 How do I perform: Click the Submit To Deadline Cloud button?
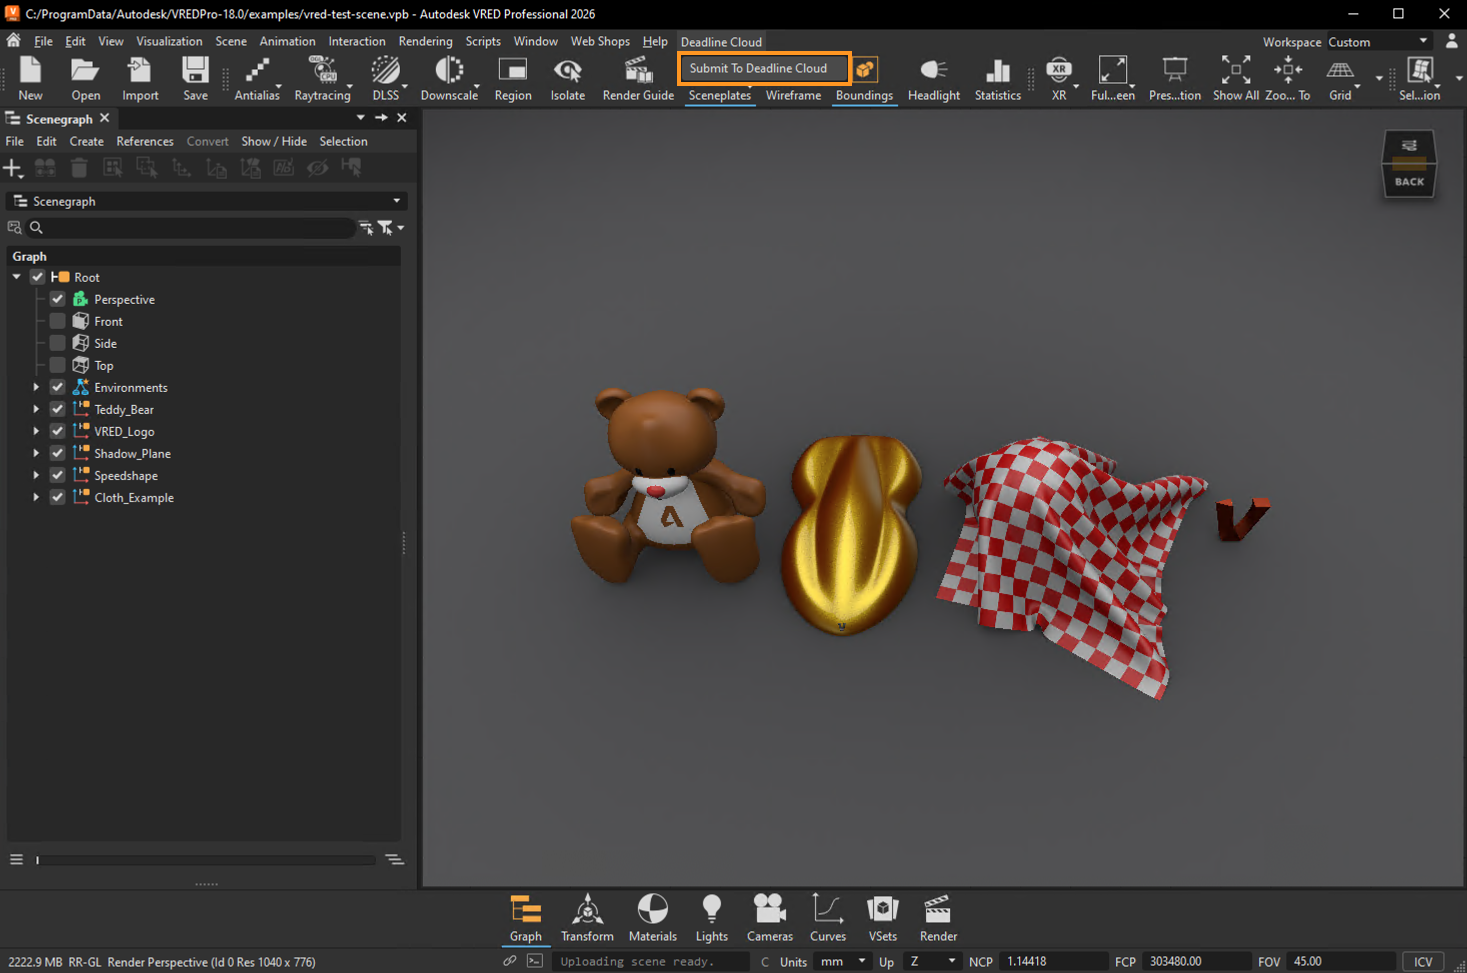pyautogui.click(x=763, y=68)
